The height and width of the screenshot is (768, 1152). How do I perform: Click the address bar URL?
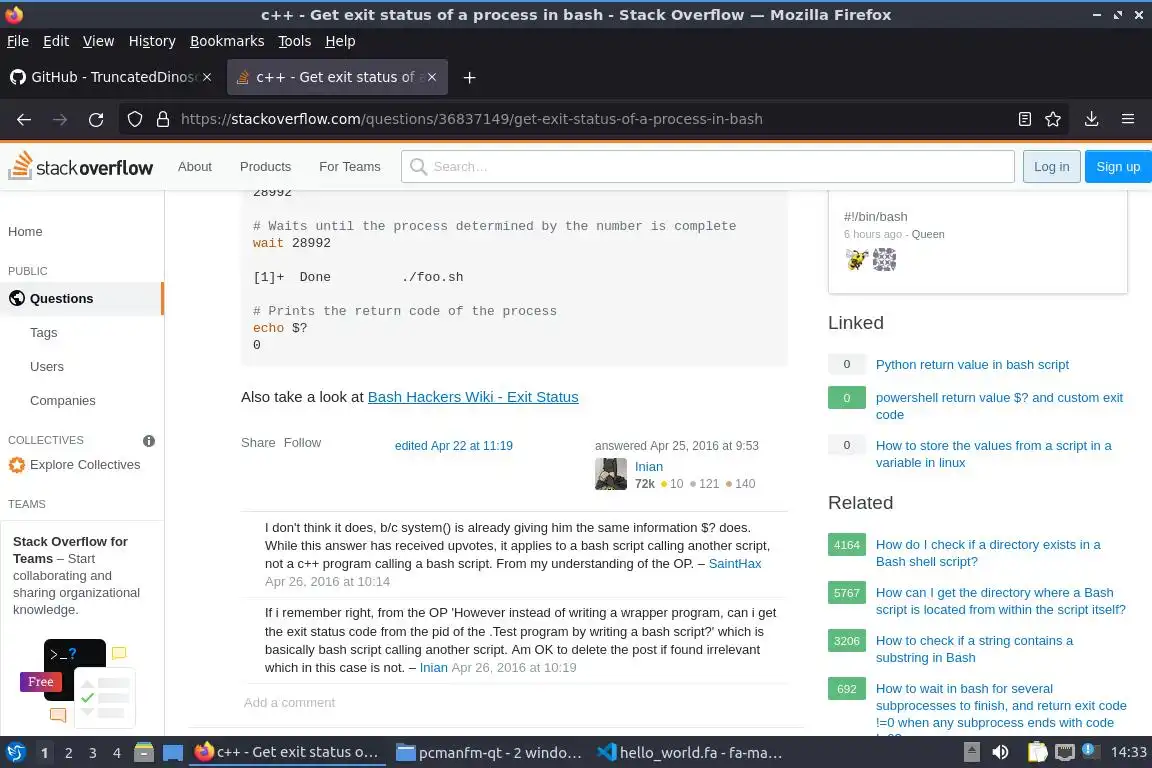472,119
